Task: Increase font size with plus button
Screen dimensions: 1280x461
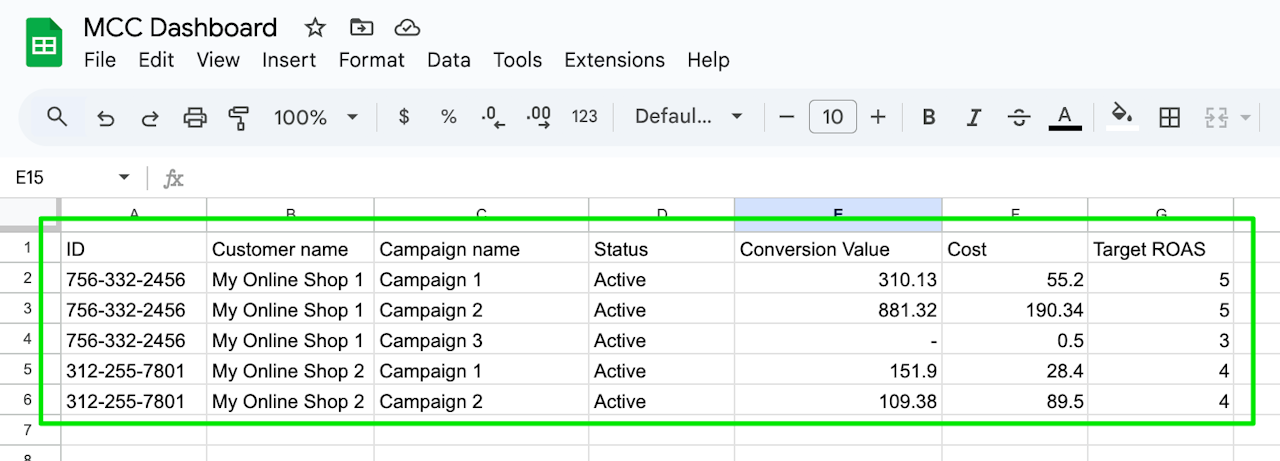Action: pyautogui.click(x=878, y=117)
